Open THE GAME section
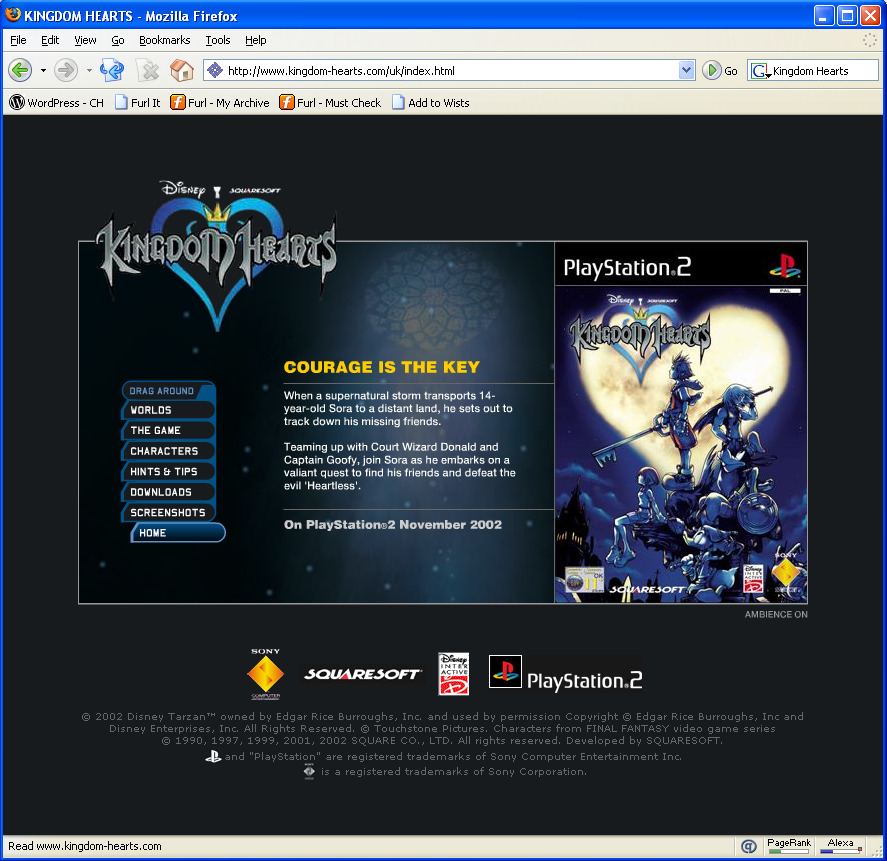The height and width of the screenshot is (861, 887). (168, 430)
